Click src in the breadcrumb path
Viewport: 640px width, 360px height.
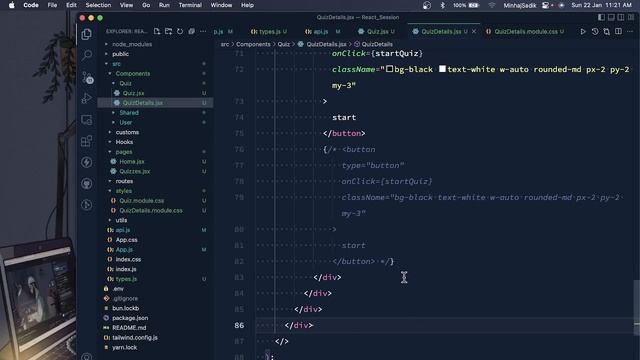(225, 44)
